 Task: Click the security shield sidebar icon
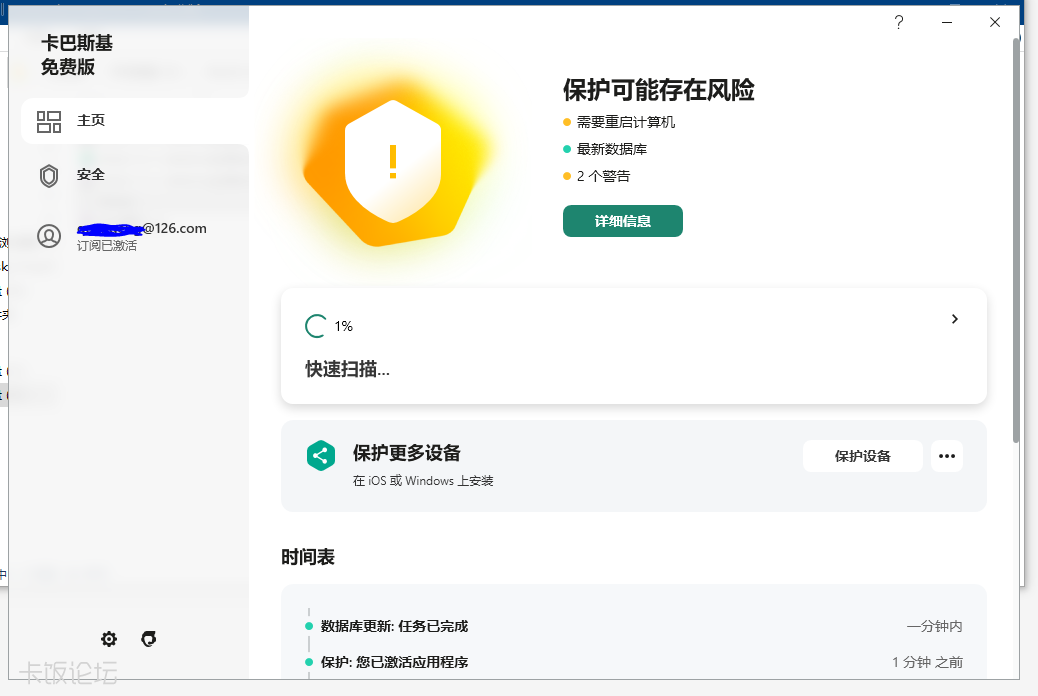[x=49, y=176]
